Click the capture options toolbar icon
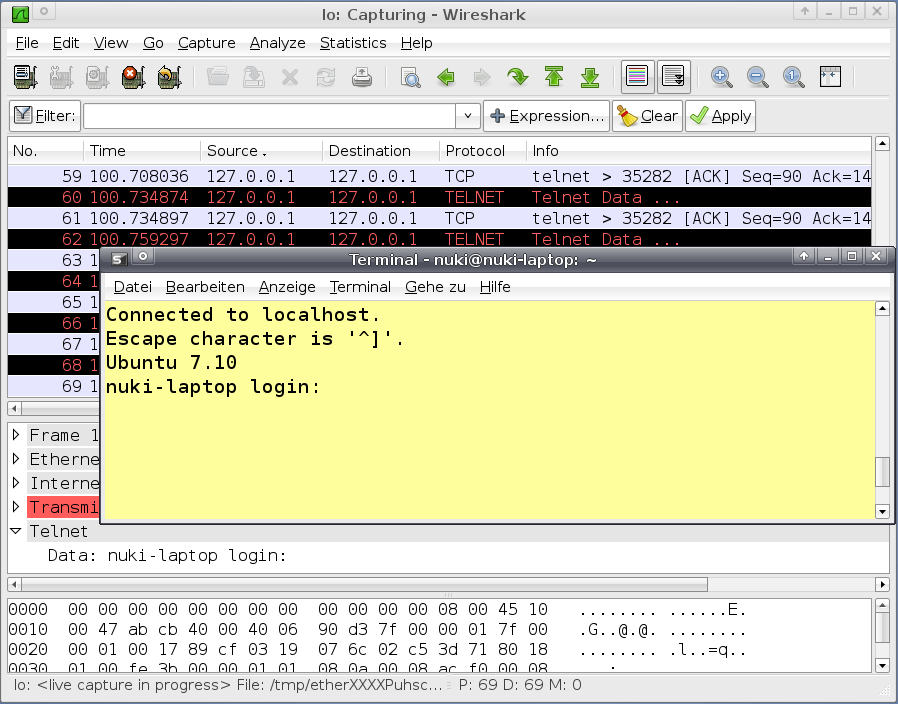Viewport: 898px width, 704px height. (x=62, y=77)
